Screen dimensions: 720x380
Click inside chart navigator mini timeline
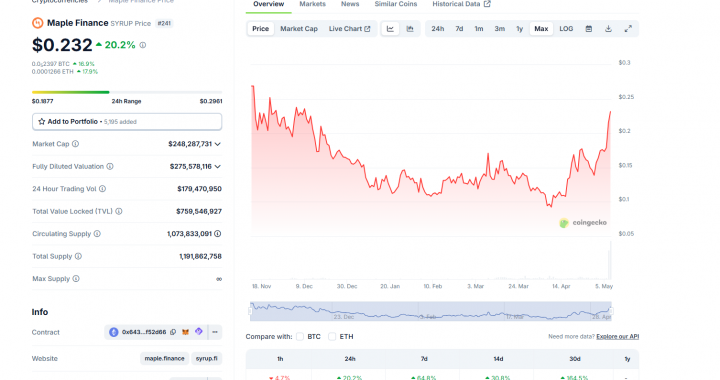click(431, 311)
